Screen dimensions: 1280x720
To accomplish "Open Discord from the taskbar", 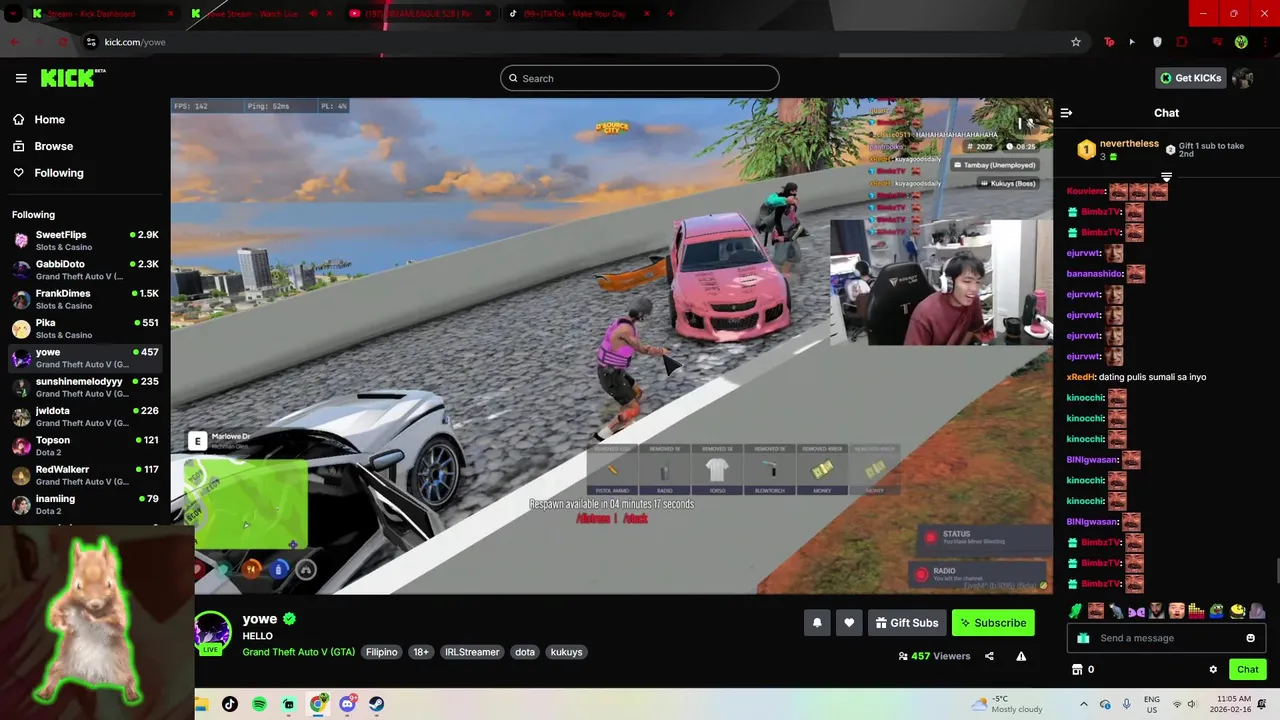I will point(347,704).
